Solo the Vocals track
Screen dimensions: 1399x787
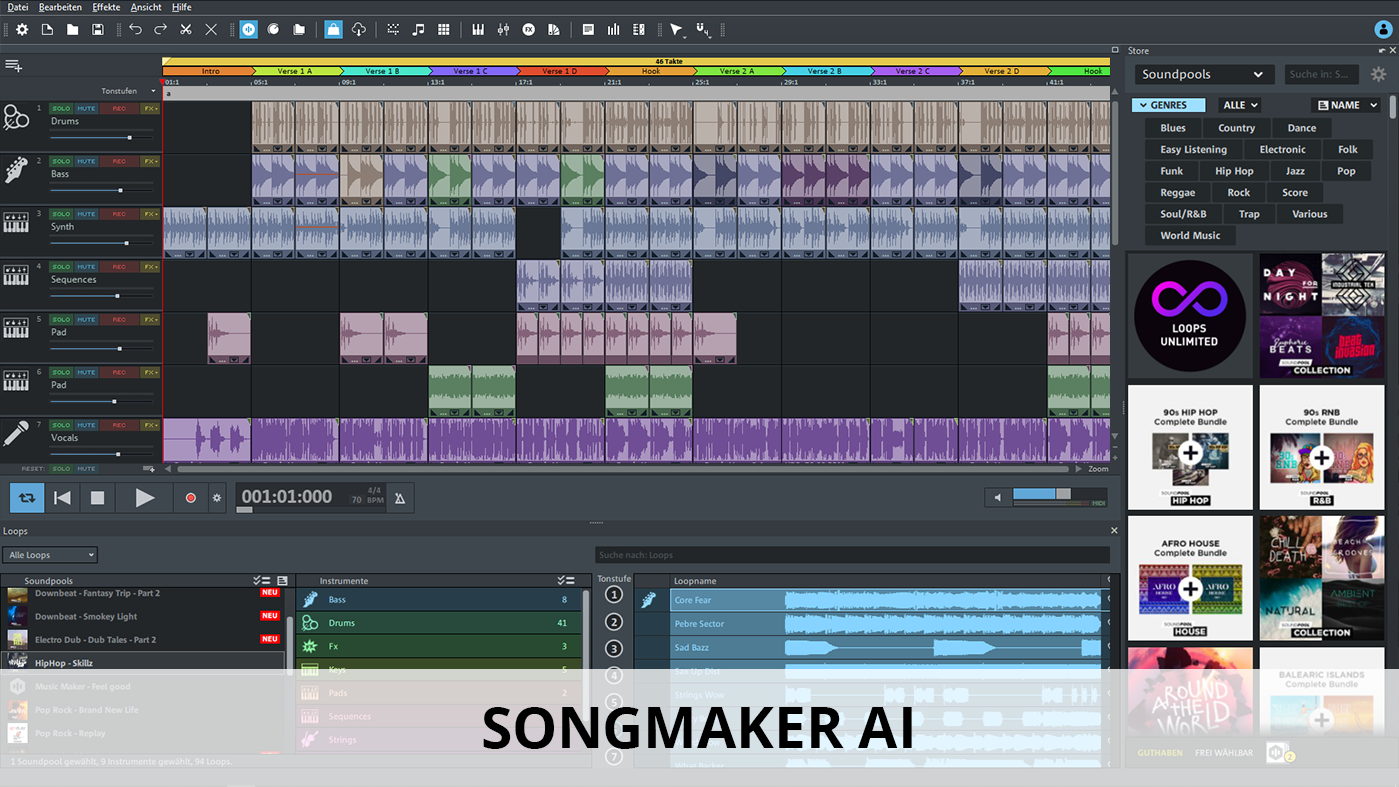[x=61, y=425]
